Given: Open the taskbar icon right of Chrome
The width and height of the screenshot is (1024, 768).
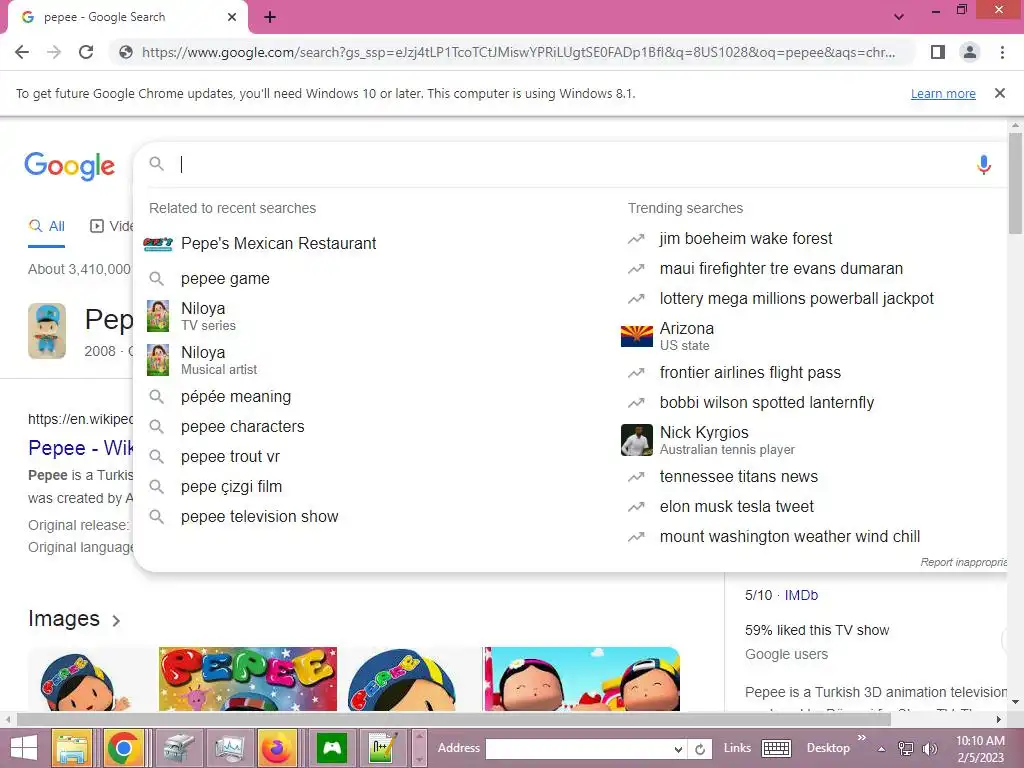Looking at the screenshot, I should pyautogui.click(x=179, y=748).
